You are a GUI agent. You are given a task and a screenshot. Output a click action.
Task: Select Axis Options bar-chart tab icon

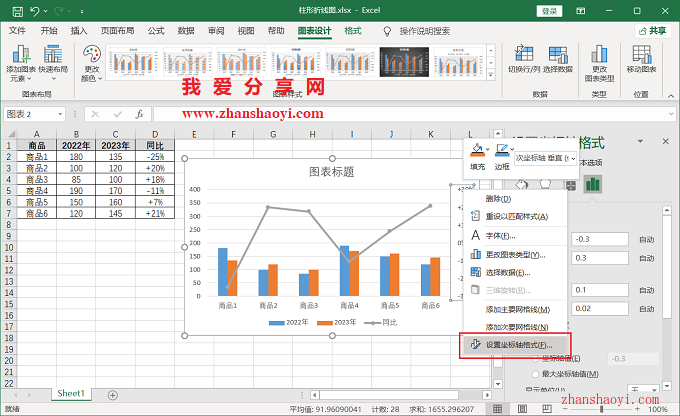(x=592, y=184)
